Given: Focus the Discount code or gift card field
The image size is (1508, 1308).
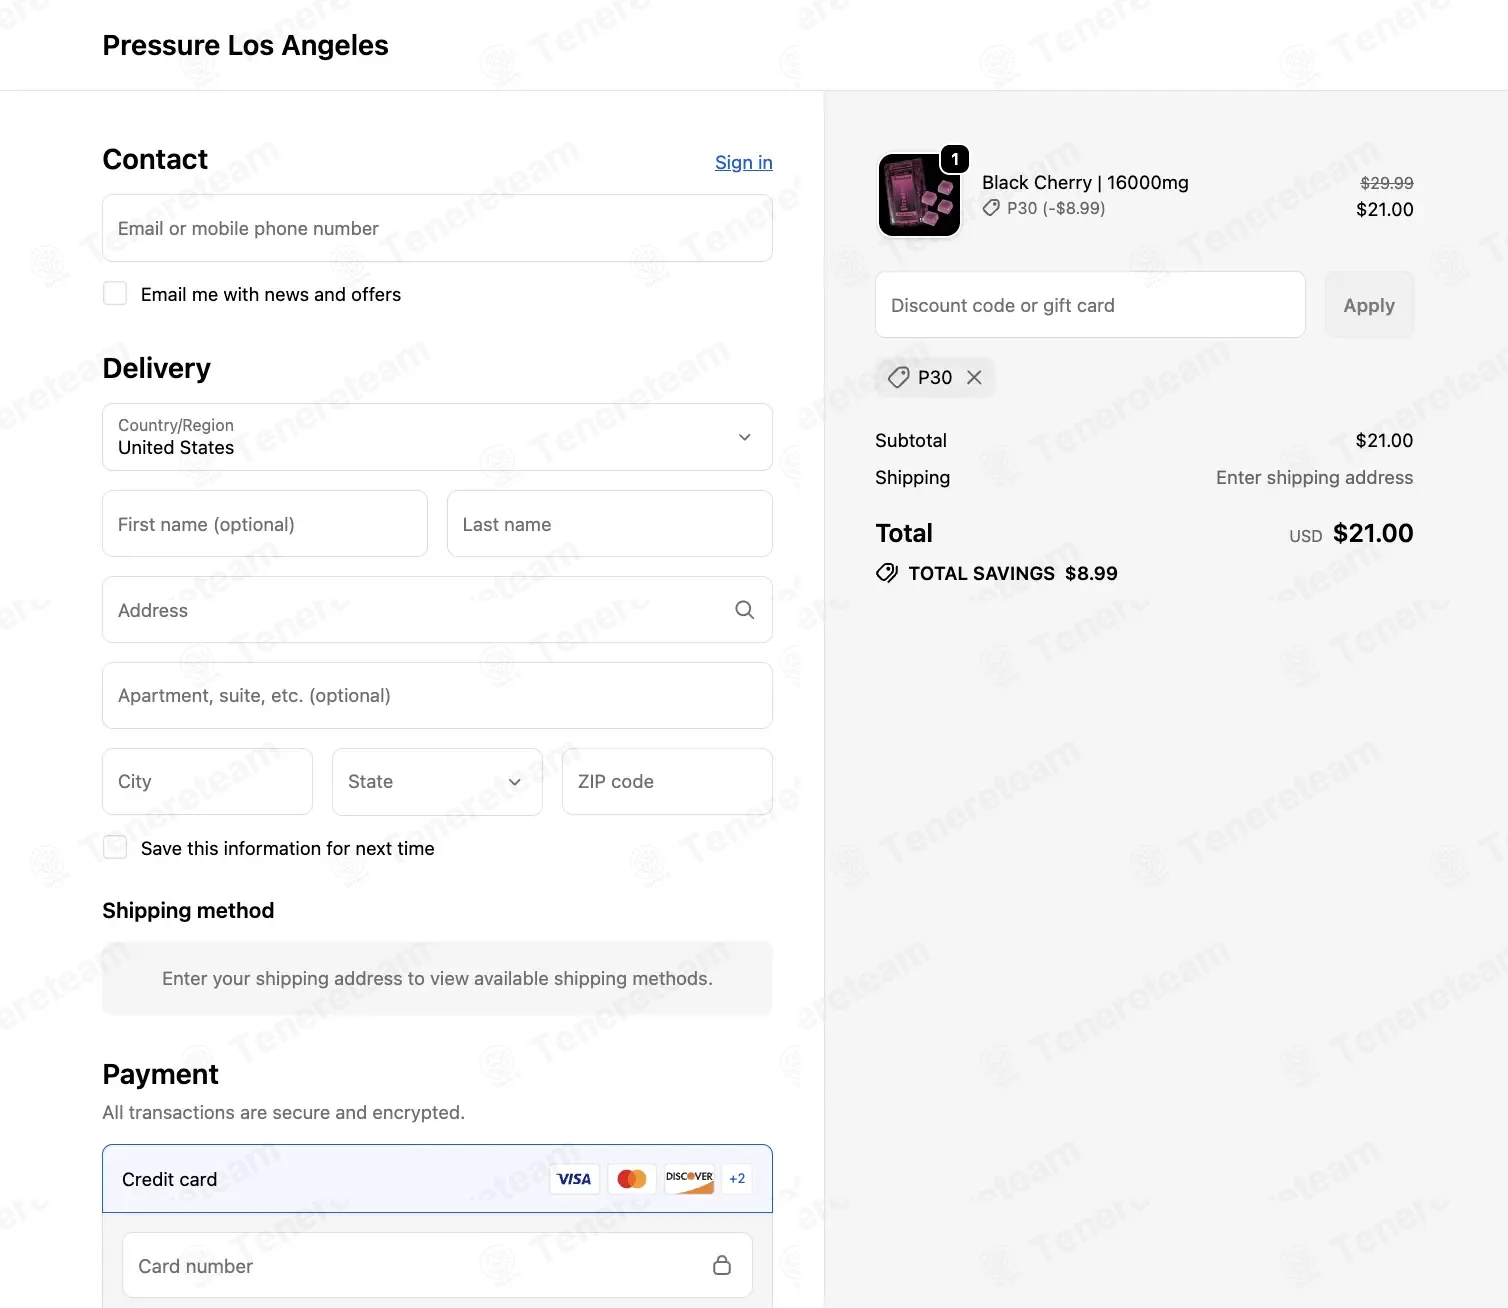Looking at the screenshot, I should pyautogui.click(x=1090, y=305).
